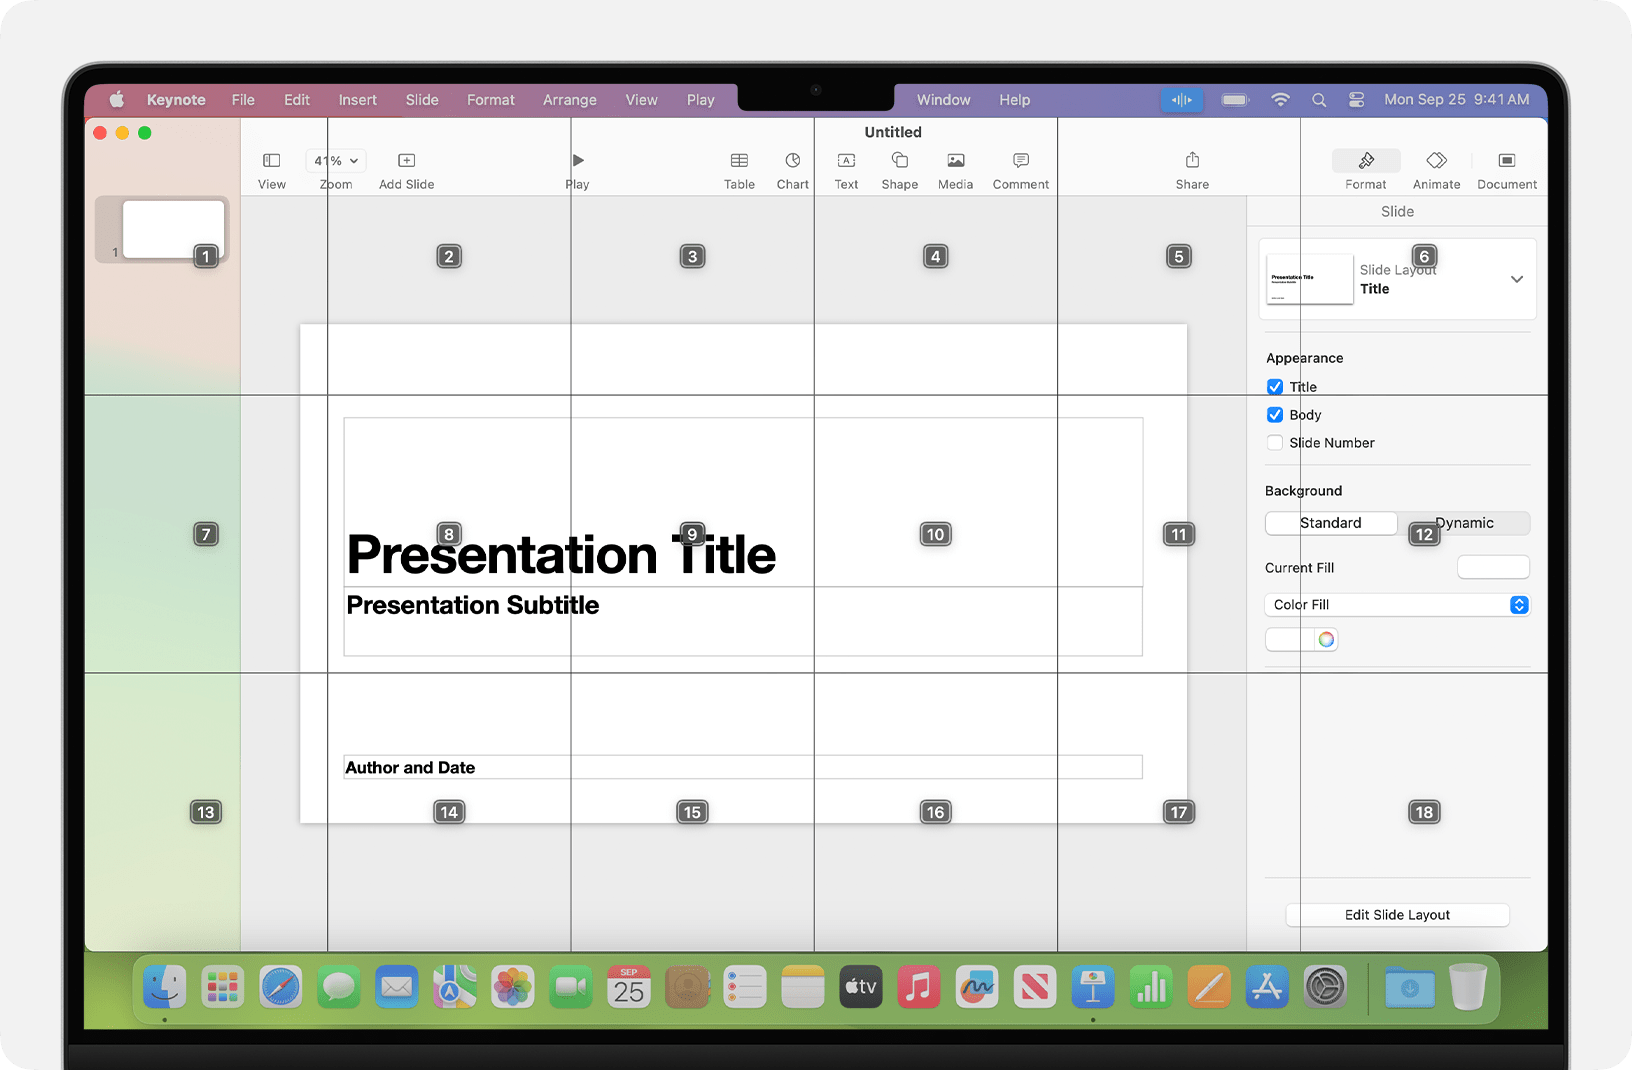Open the App Store from the Dock
Screen dimensions: 1632x1070
[1267, 988]
